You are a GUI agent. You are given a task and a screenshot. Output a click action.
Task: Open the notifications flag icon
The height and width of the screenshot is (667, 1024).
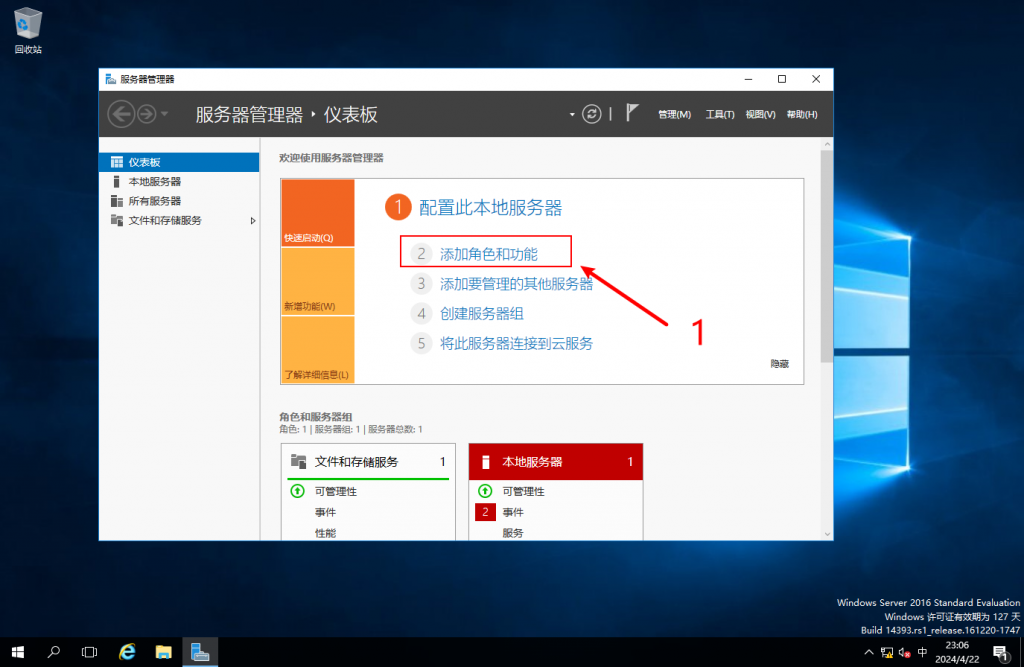click(631, 113)
